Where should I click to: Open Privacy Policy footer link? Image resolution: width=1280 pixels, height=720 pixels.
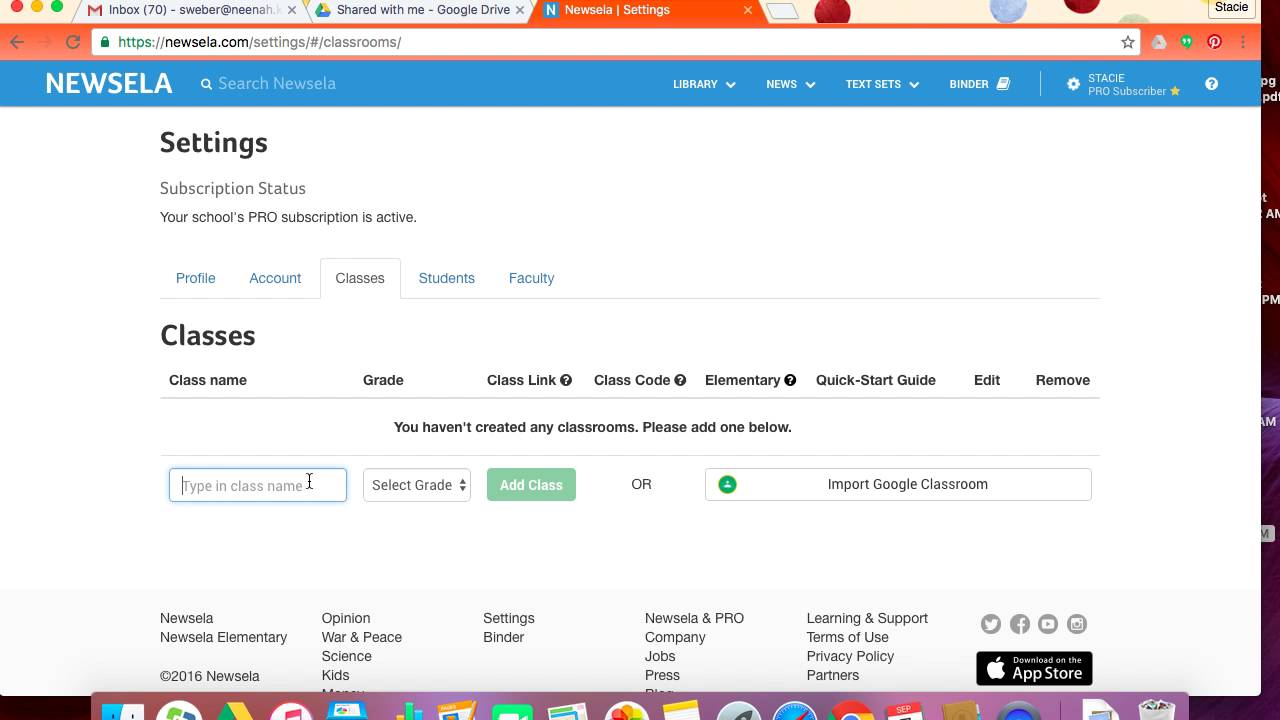point(850,656)
